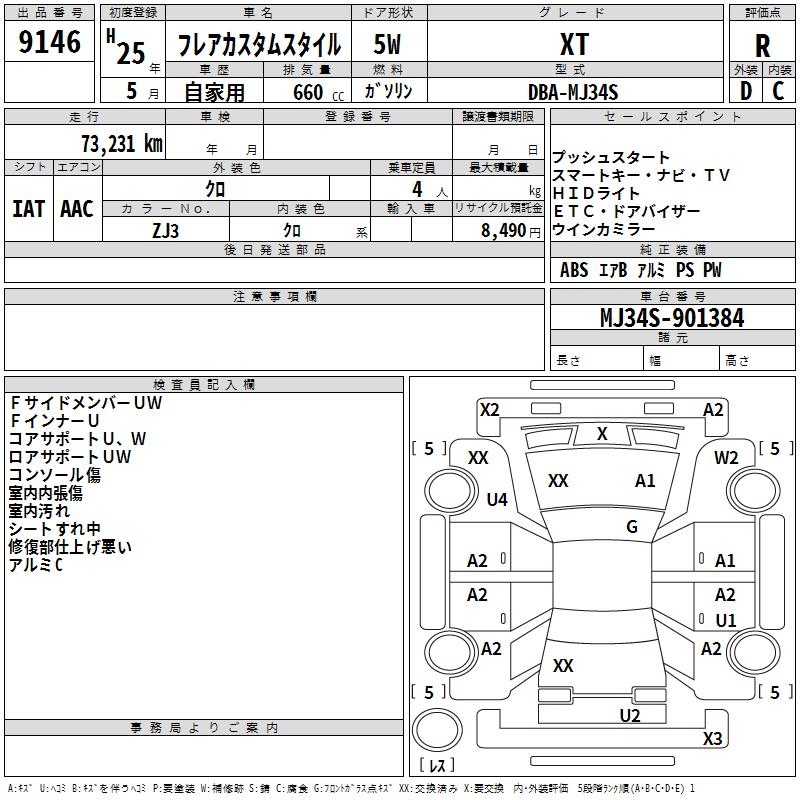Select the line スマートキー・ナビ・TV
800x800 pixels.
tap(641, 175)
